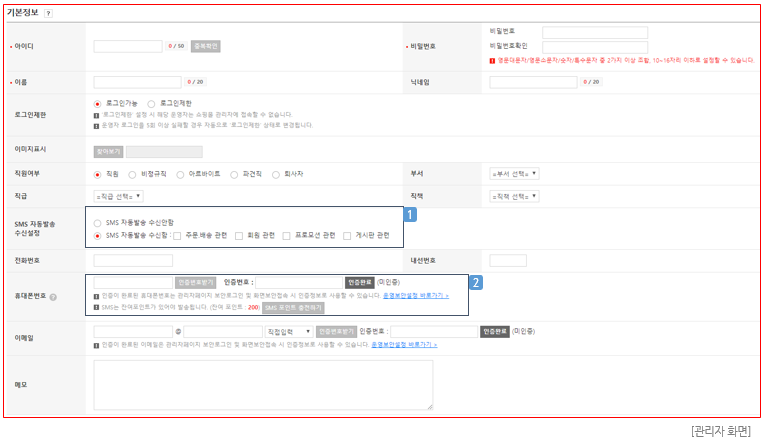This screenshot has width=766, height=443.
Task: Check the 회원 관련 checkbox
Action: [x=239, y=236]
